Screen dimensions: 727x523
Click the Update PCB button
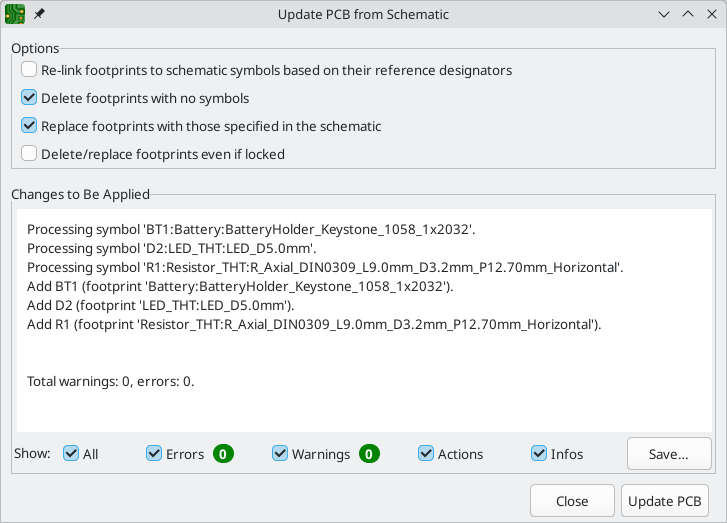[664, 501]
